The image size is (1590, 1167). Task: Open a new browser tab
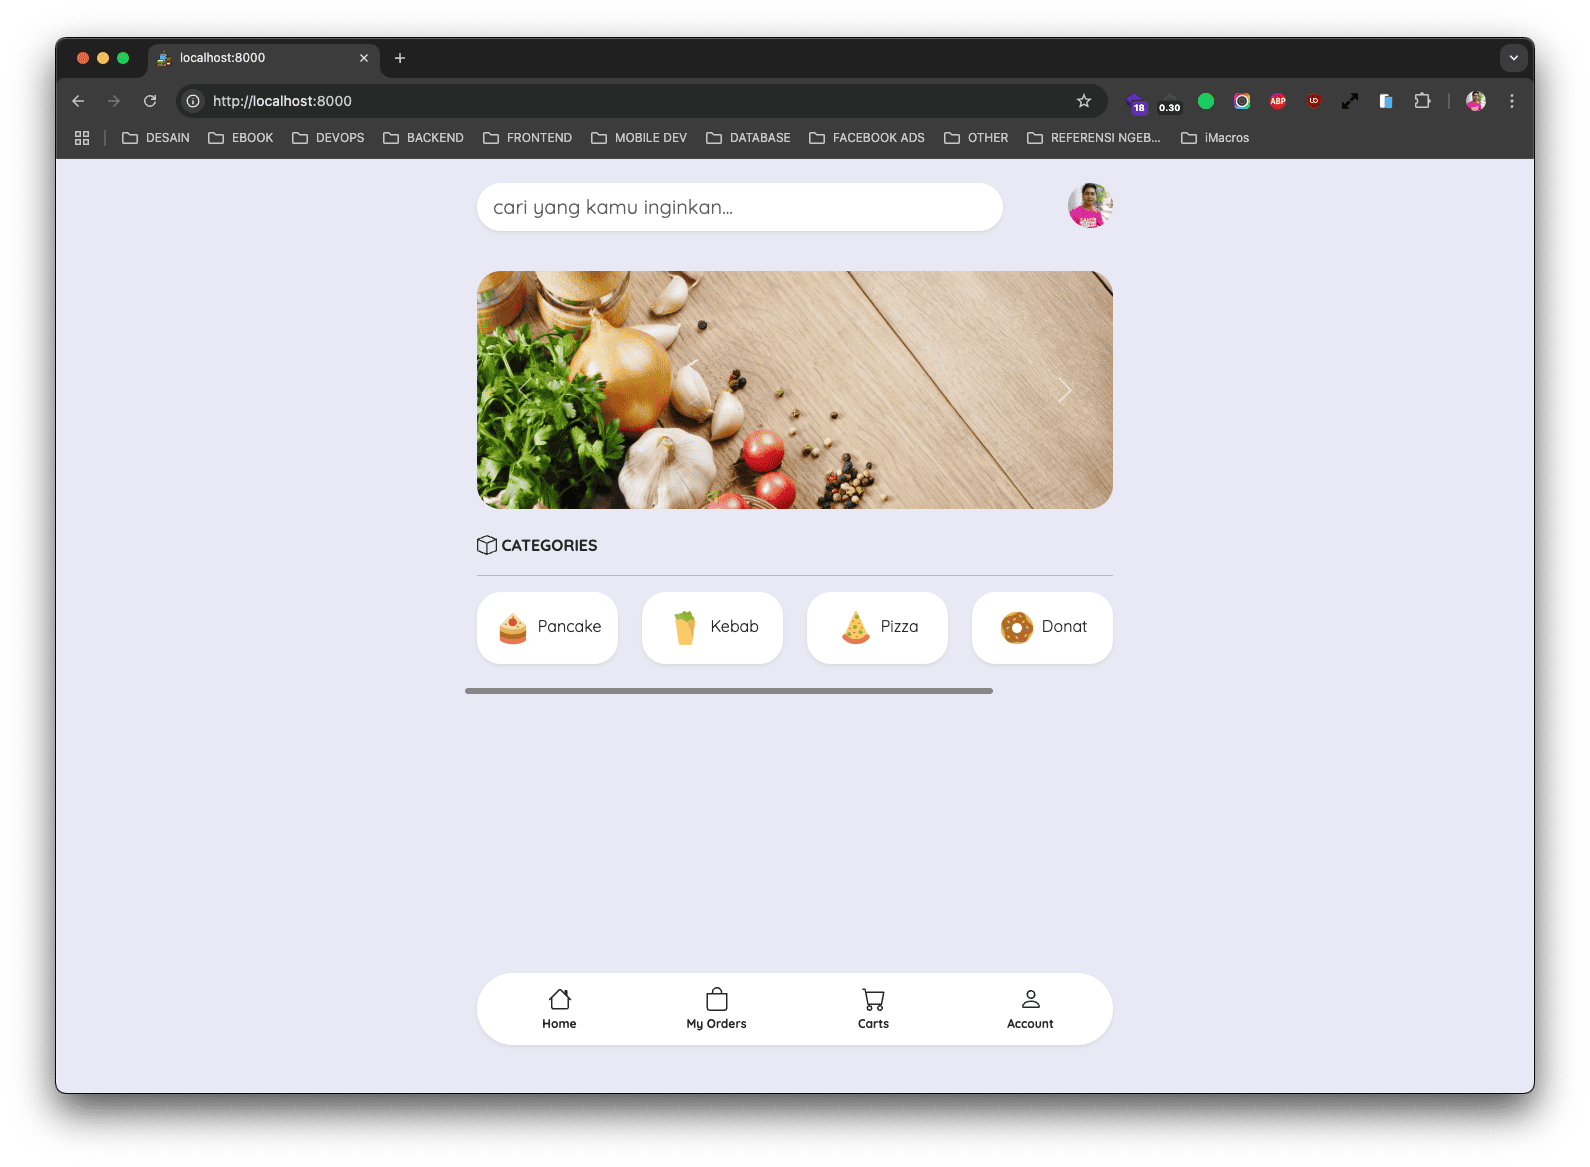coord(400,58)
